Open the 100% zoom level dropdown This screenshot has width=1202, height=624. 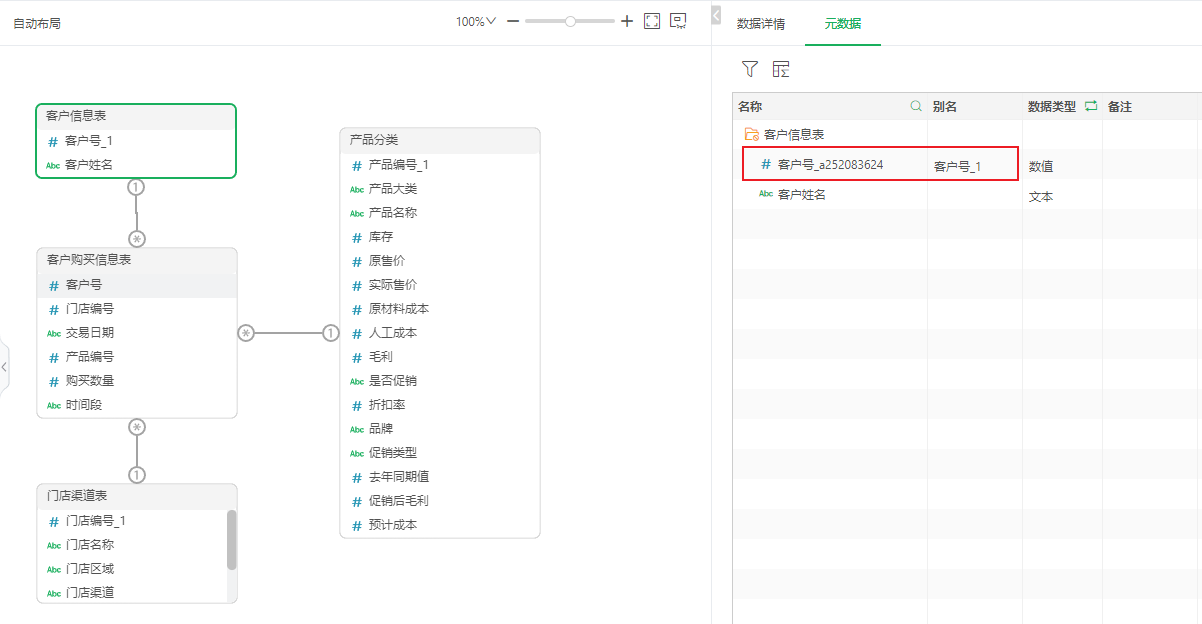pyautogui.click(x=476, y=22)
